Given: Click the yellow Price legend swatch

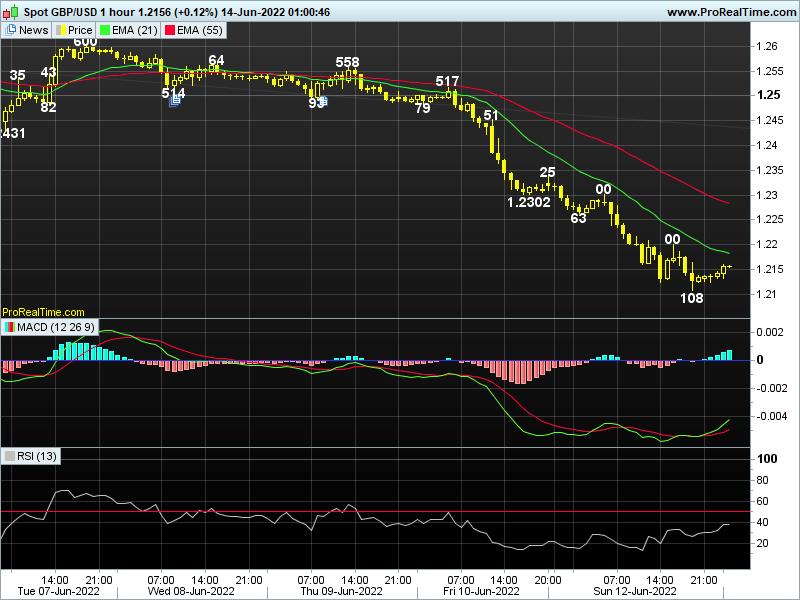Looking at the screenshot, I should point(61,30).
